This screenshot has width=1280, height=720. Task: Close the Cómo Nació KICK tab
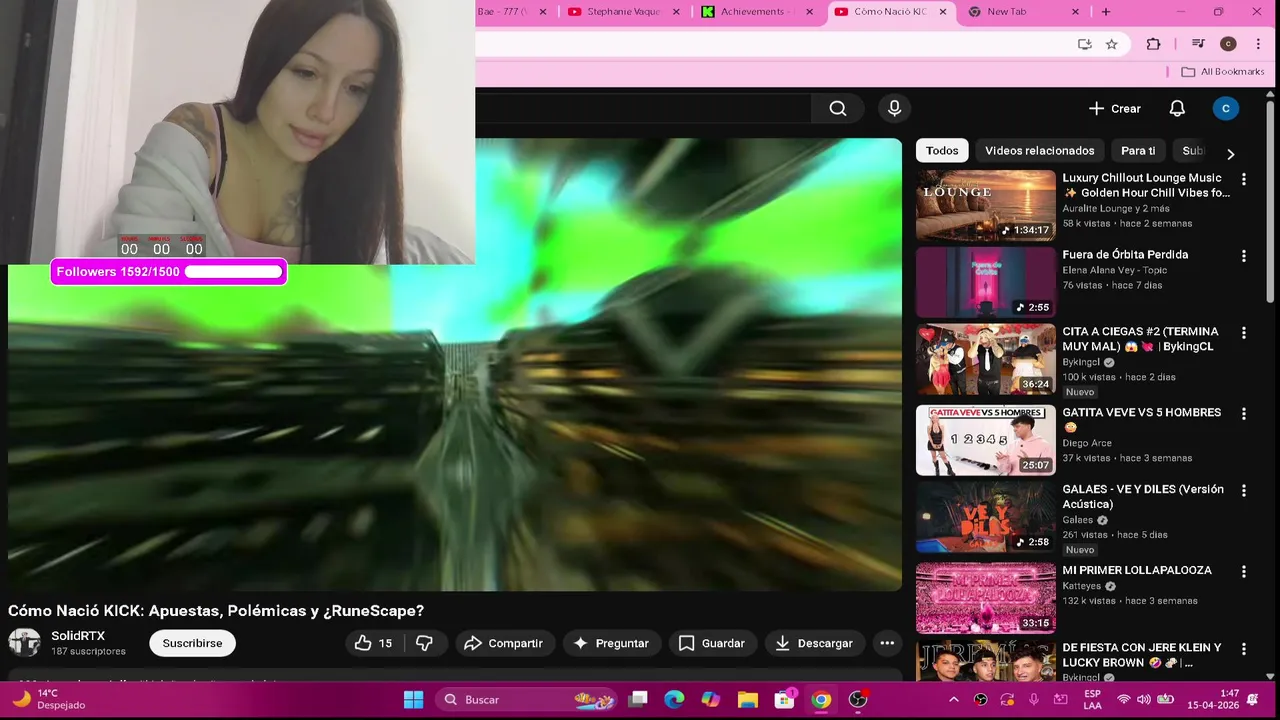coord(943,12)
